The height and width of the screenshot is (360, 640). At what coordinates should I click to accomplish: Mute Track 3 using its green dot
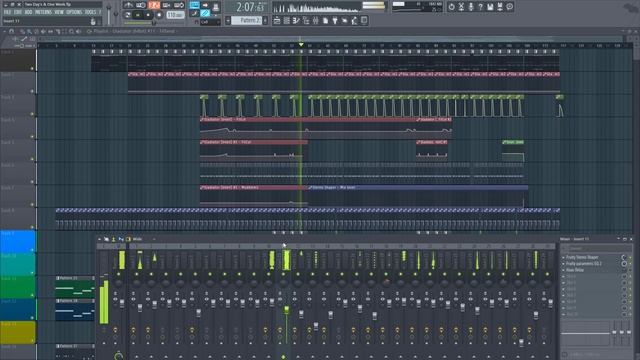(x=32, y=114)
